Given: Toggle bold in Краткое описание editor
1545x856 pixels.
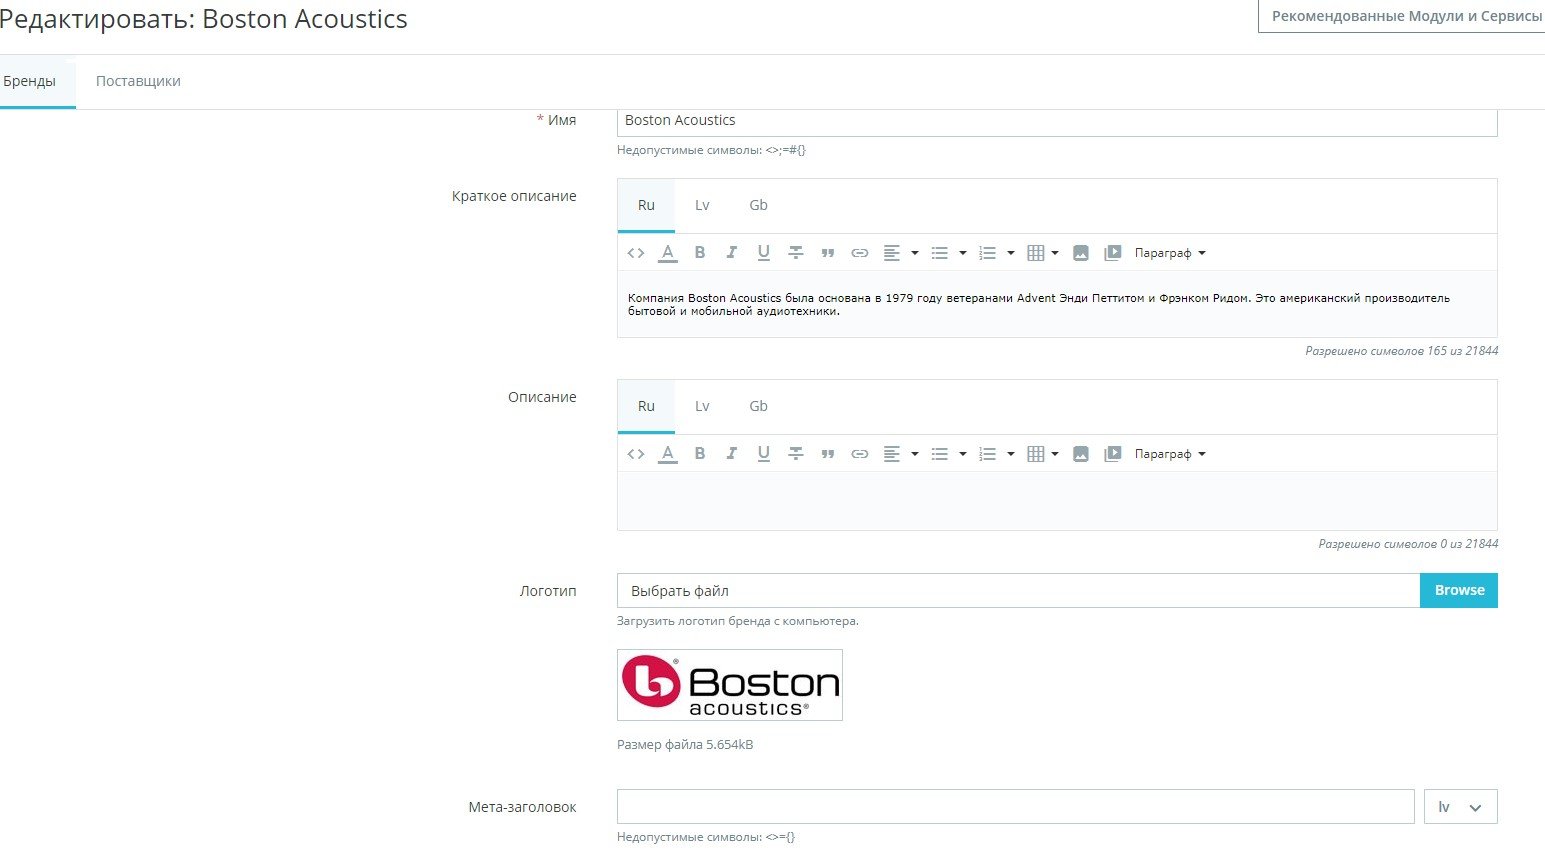Looking at the screenshot, I should tap(700, 253).
